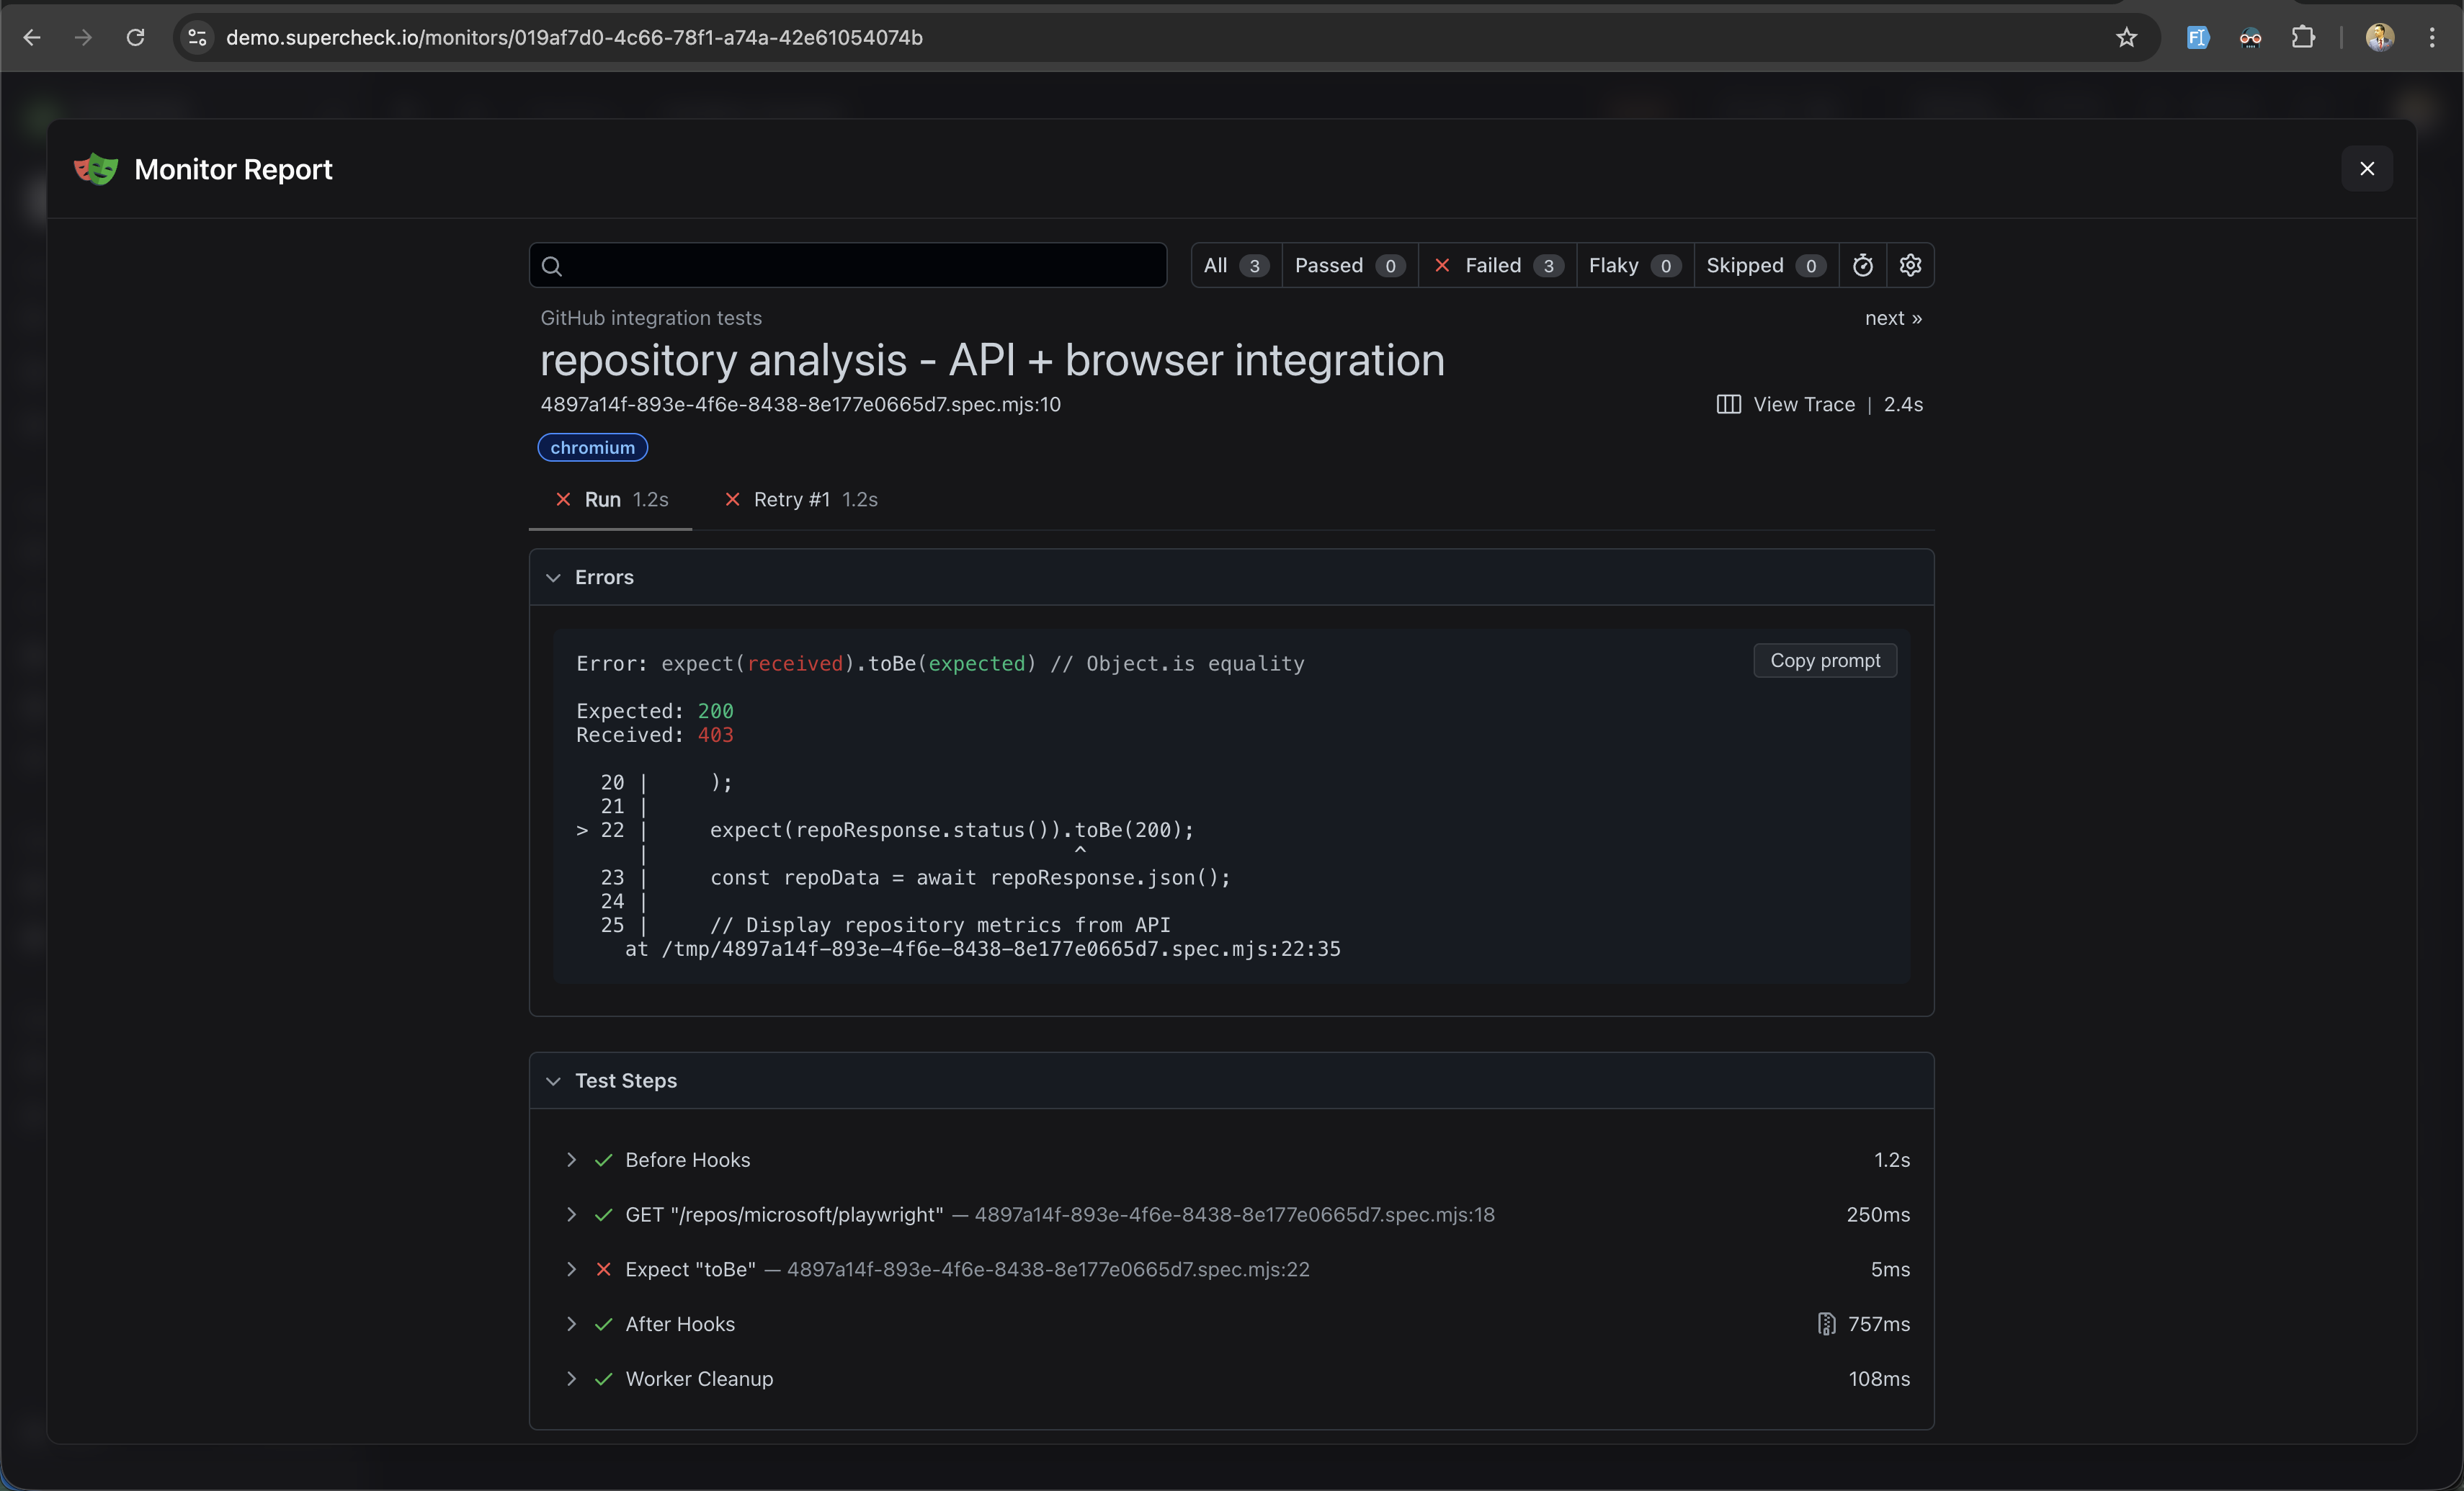Switch to the Retry #1 tab
The height and width of the screenshot is (1491, 2464).
tap(800, 499)
